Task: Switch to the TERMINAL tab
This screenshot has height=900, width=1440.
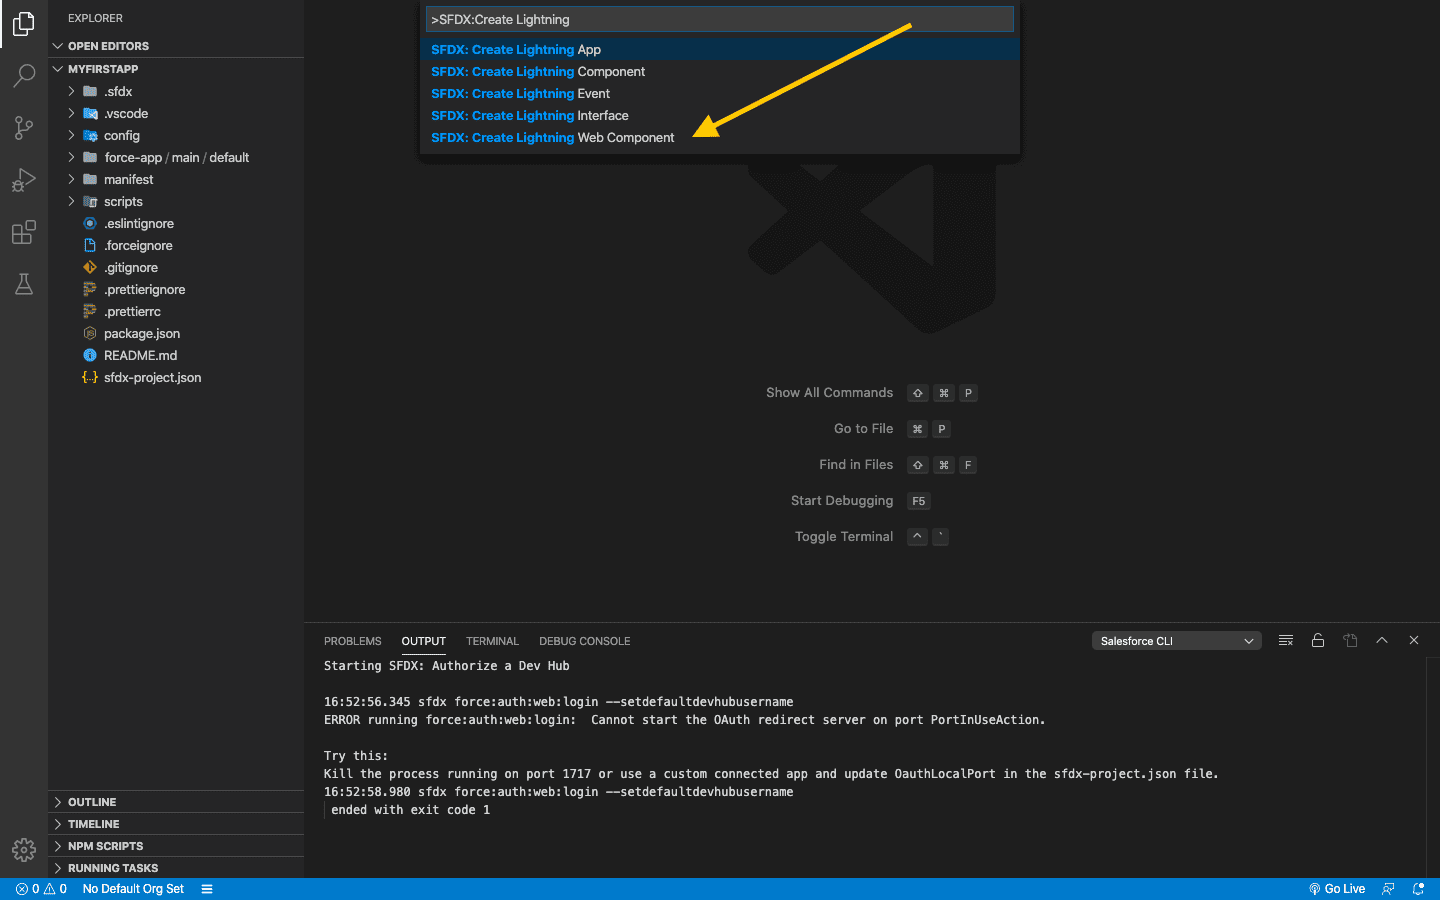Action: click(492, 641)
